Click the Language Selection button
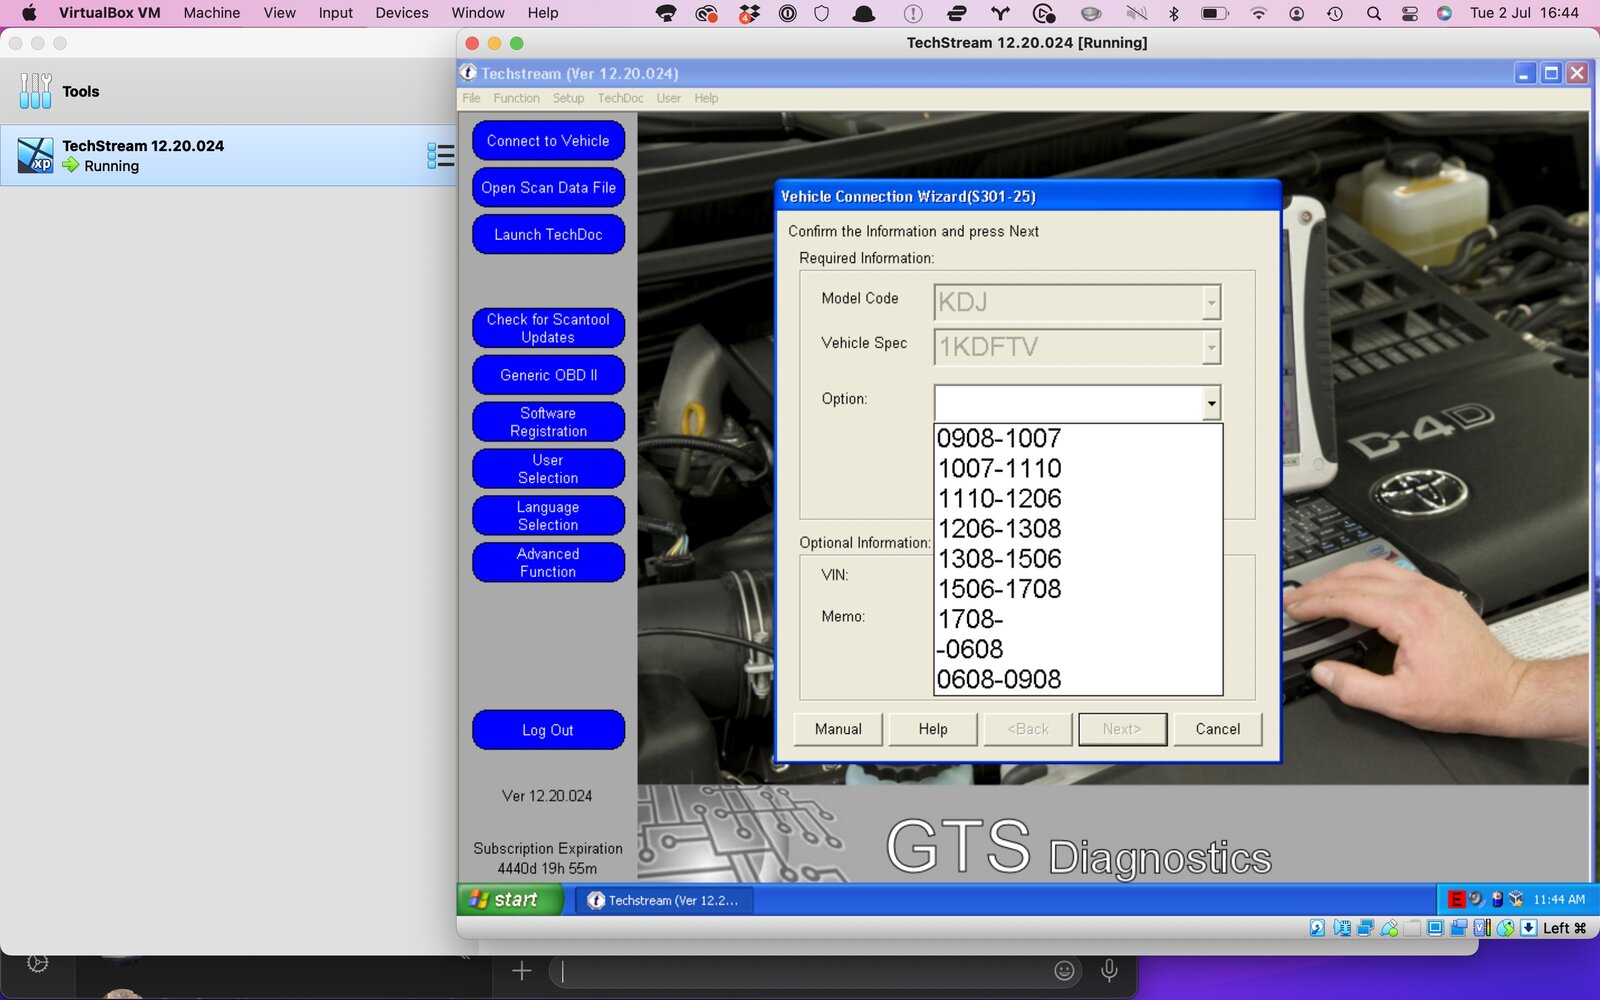 tap(548, 516)
